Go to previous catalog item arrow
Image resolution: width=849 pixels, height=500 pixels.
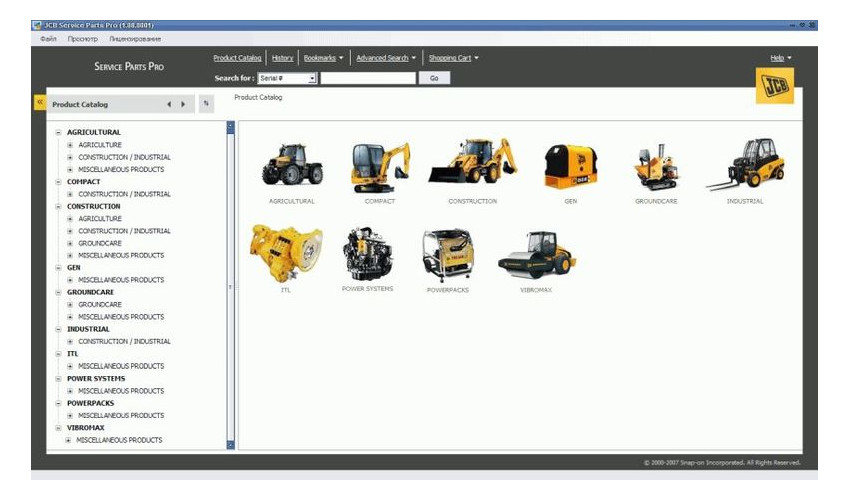[x=169, y=104]
